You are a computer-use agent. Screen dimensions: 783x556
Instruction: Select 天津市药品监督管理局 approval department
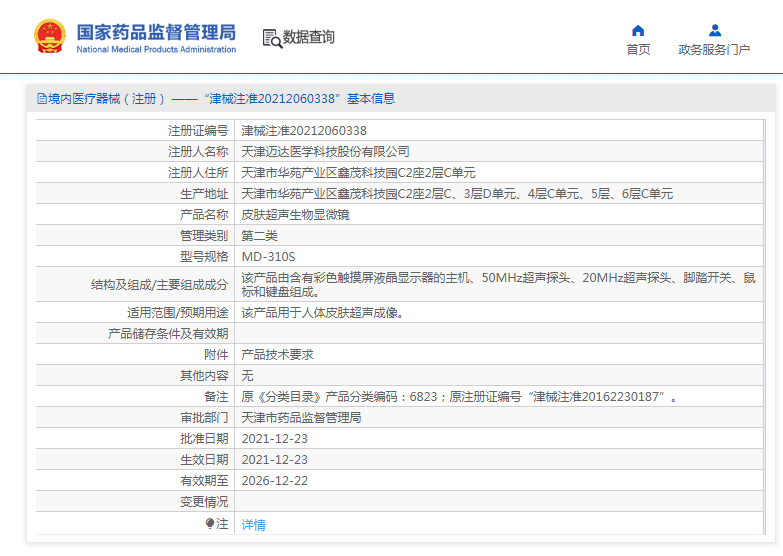coord(302,418)
